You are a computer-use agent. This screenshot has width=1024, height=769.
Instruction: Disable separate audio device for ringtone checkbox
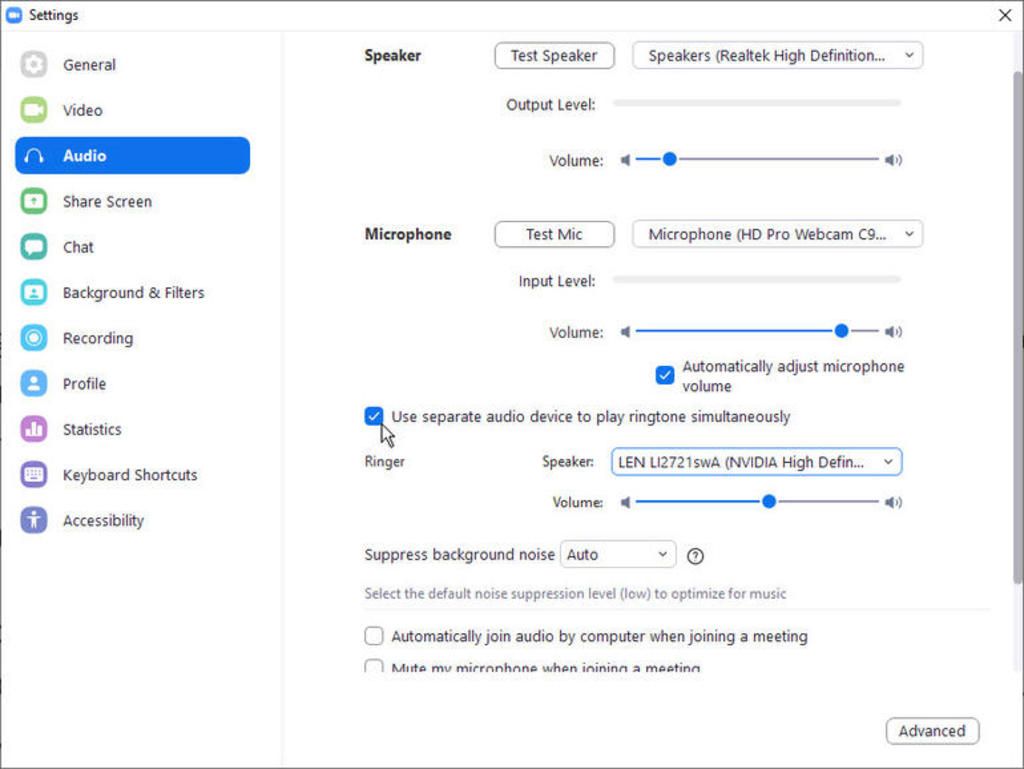[x=374, y=416]
